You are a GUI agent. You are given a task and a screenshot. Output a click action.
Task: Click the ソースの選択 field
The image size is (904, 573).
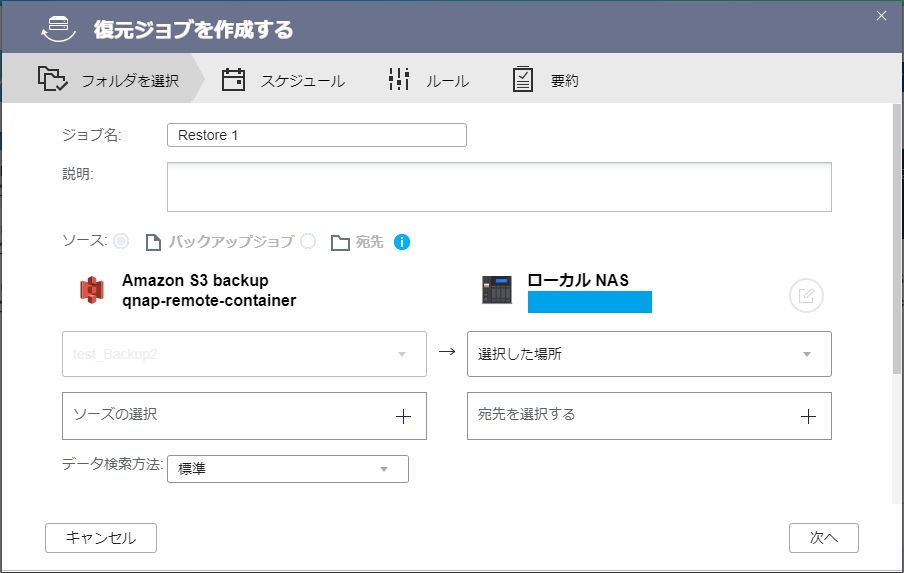[x=244, y=416]
